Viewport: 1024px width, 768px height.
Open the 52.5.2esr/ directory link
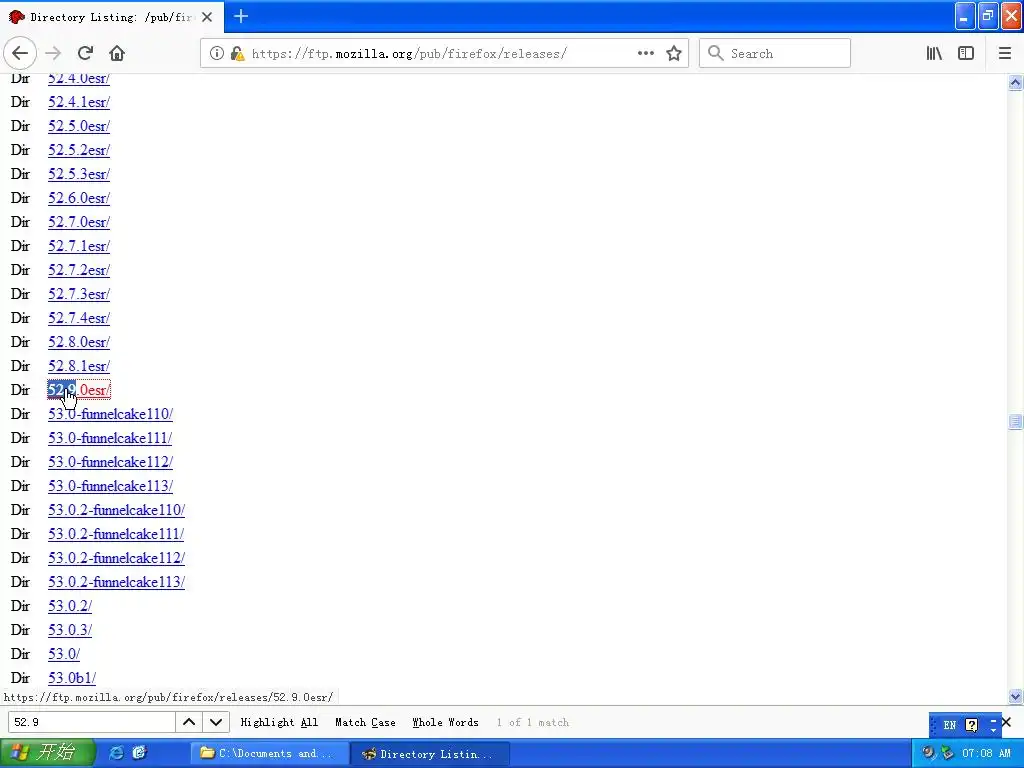click(79, 150)
